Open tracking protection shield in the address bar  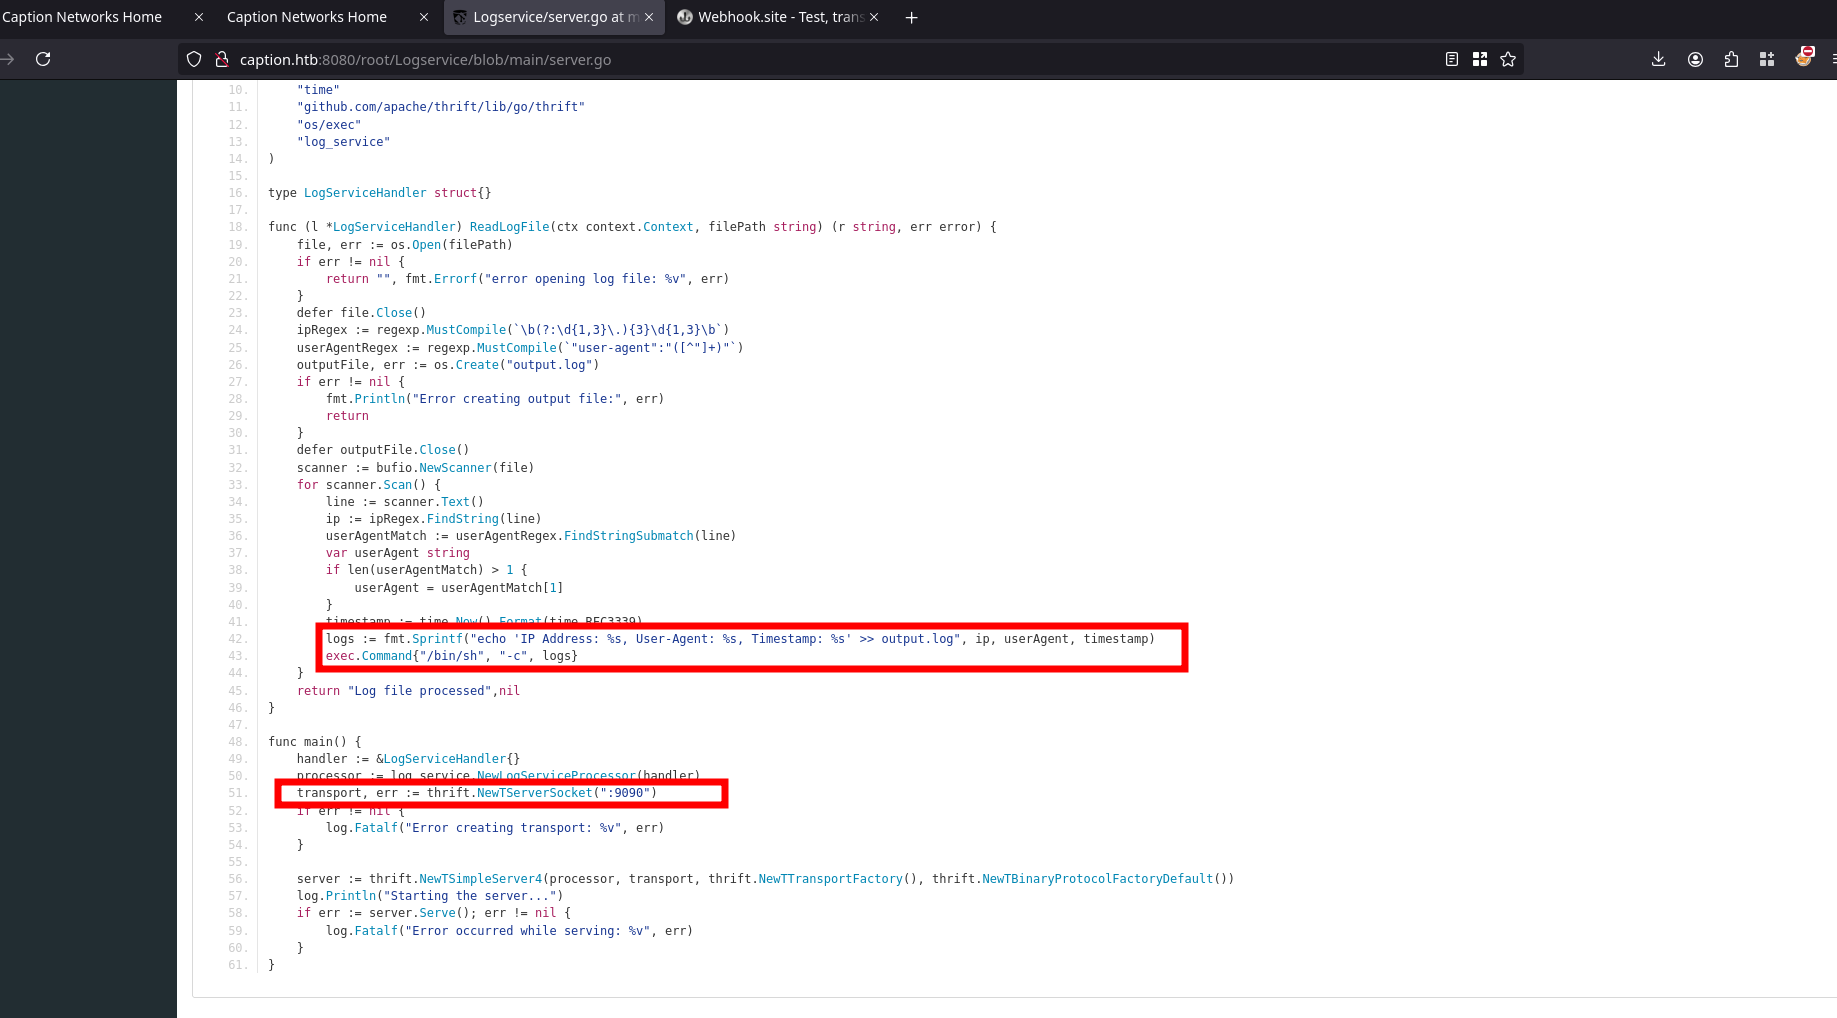[194, 59]
